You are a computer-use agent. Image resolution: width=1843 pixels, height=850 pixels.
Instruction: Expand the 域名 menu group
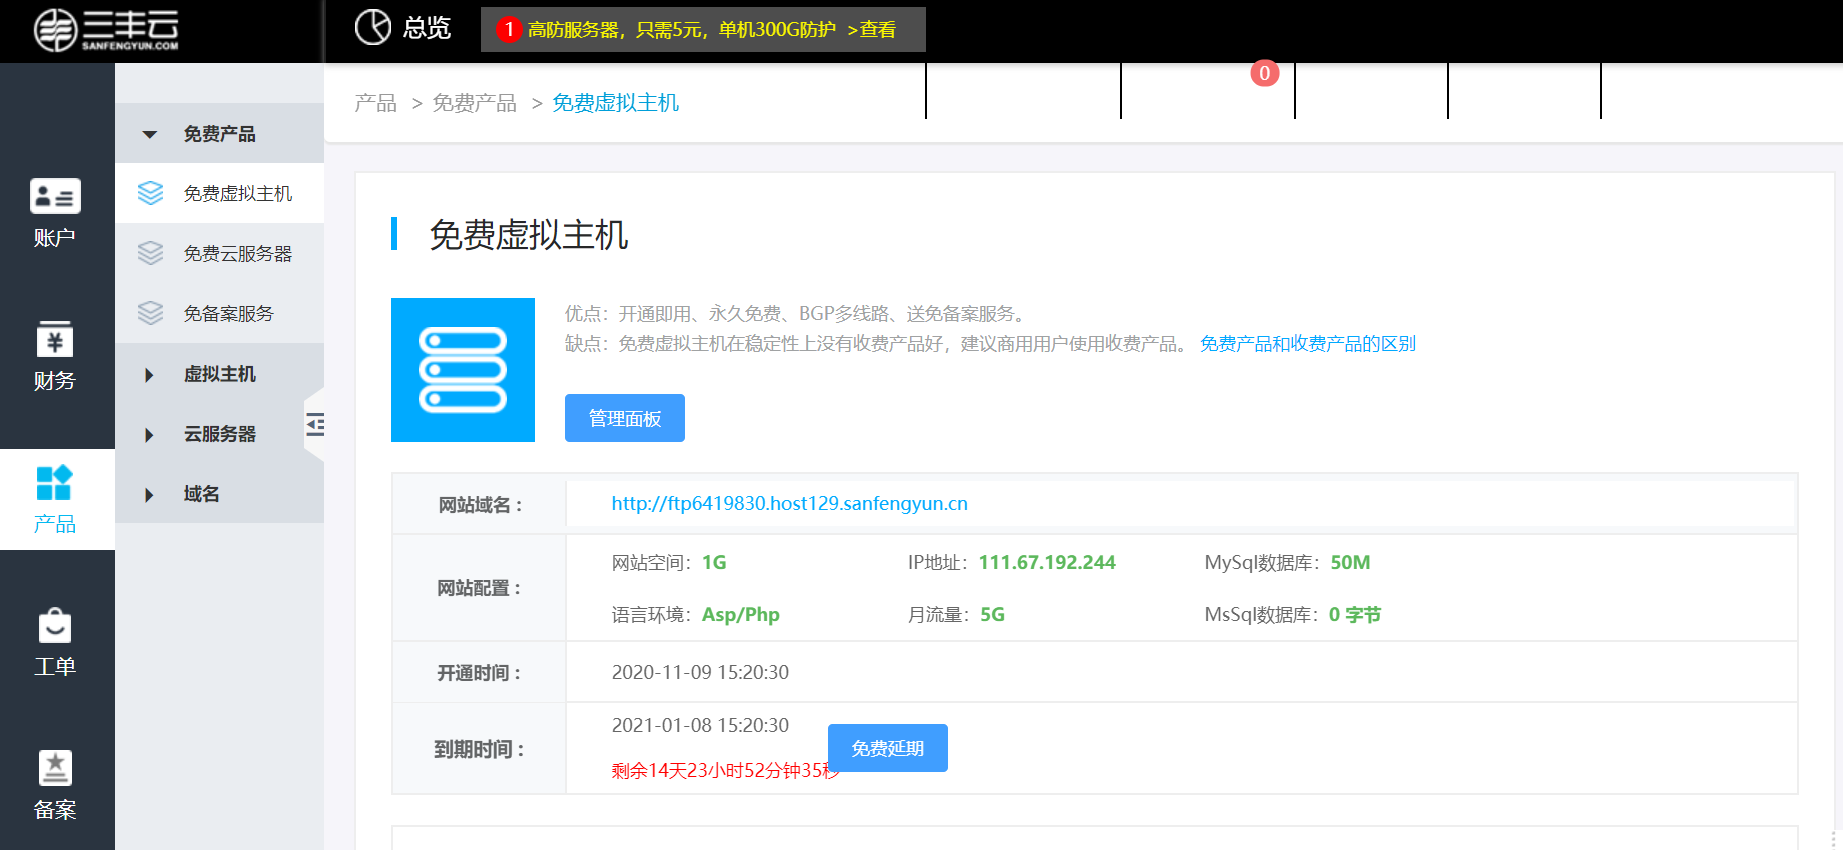(219, 493)
